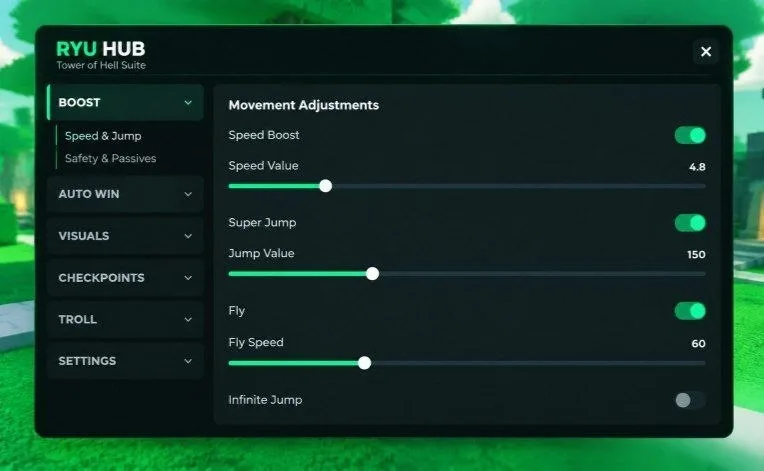Collapse the BOOST section chevron

188,103
